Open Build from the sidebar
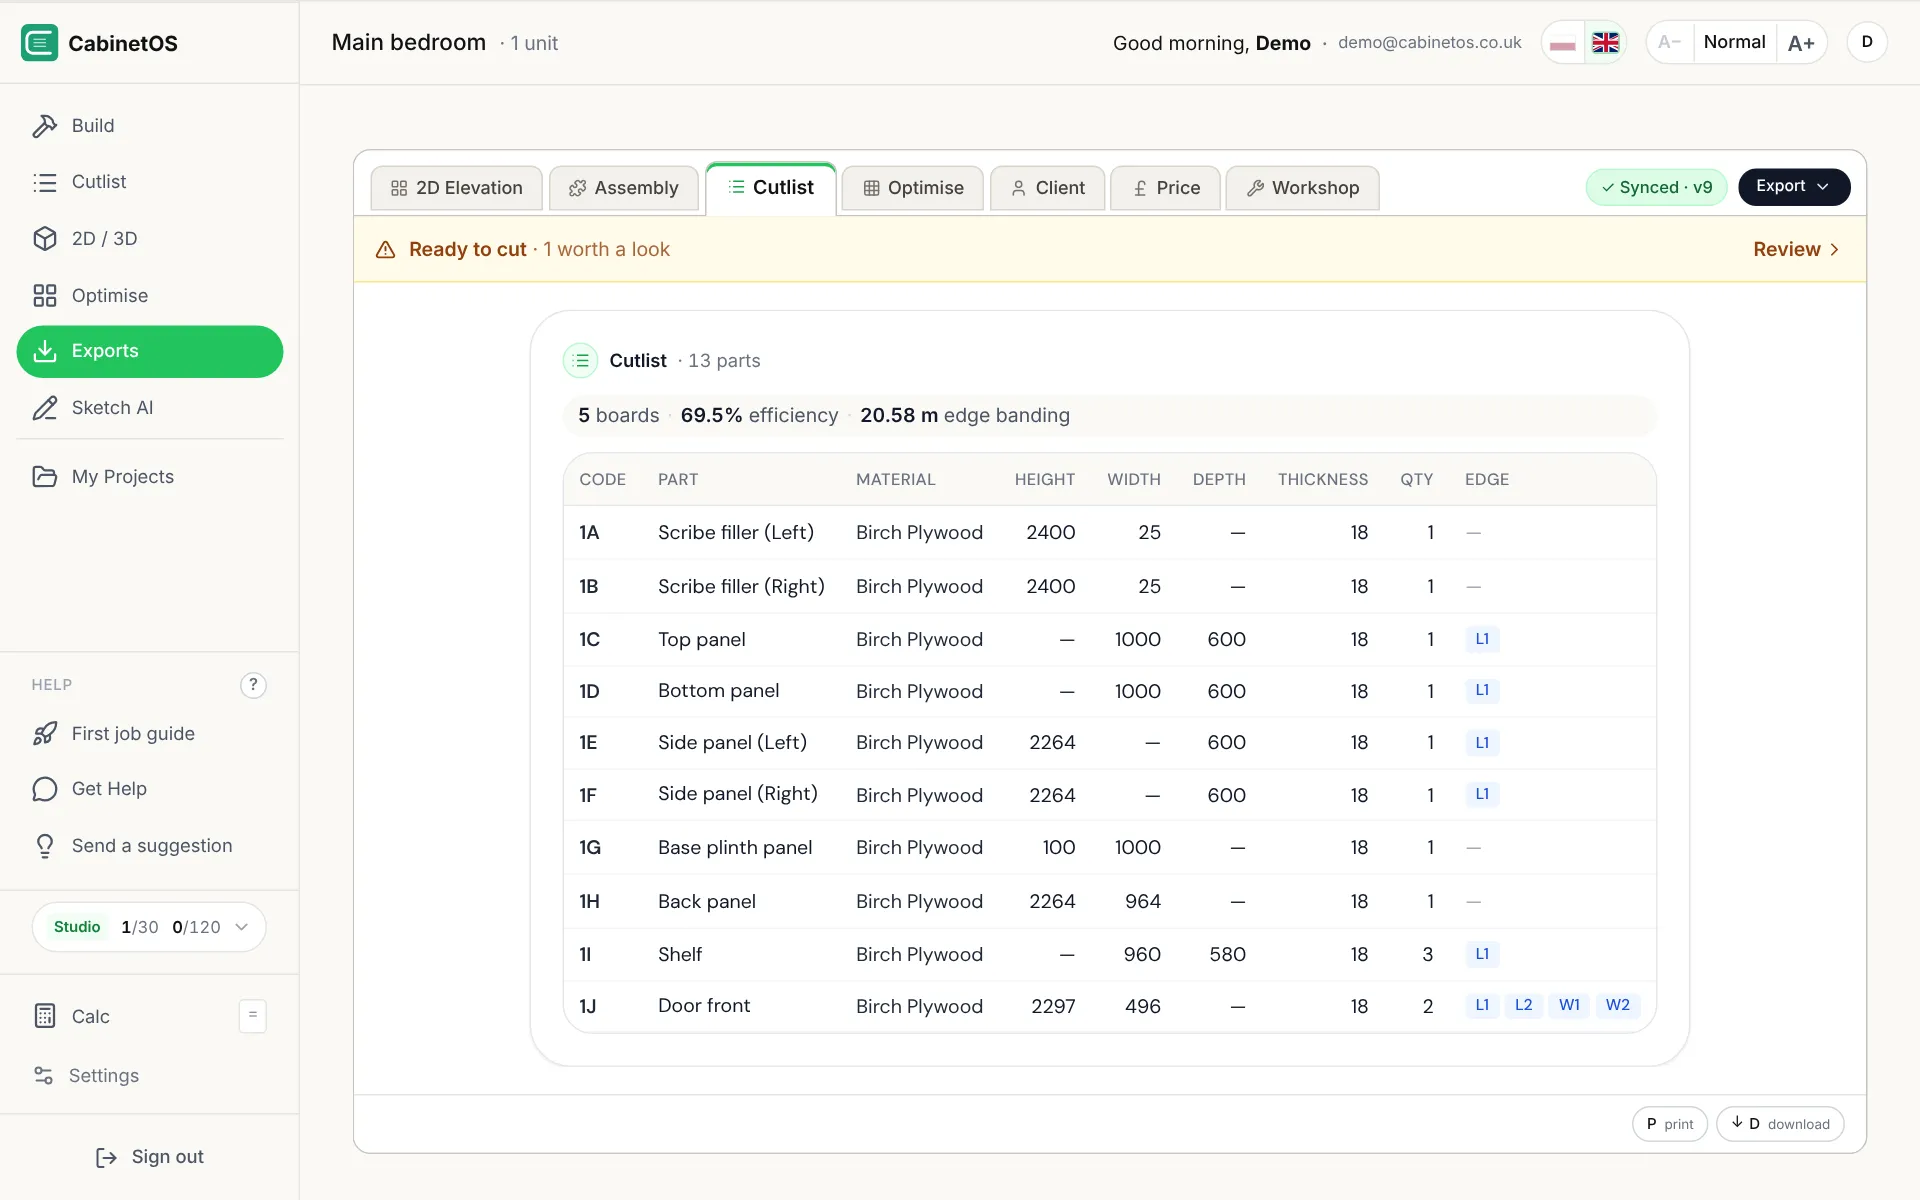 tap(150, 126)
